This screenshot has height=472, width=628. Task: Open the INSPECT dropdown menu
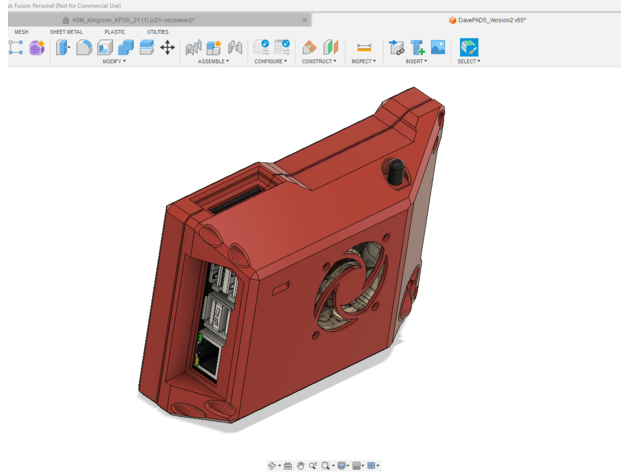coord(363,61)
